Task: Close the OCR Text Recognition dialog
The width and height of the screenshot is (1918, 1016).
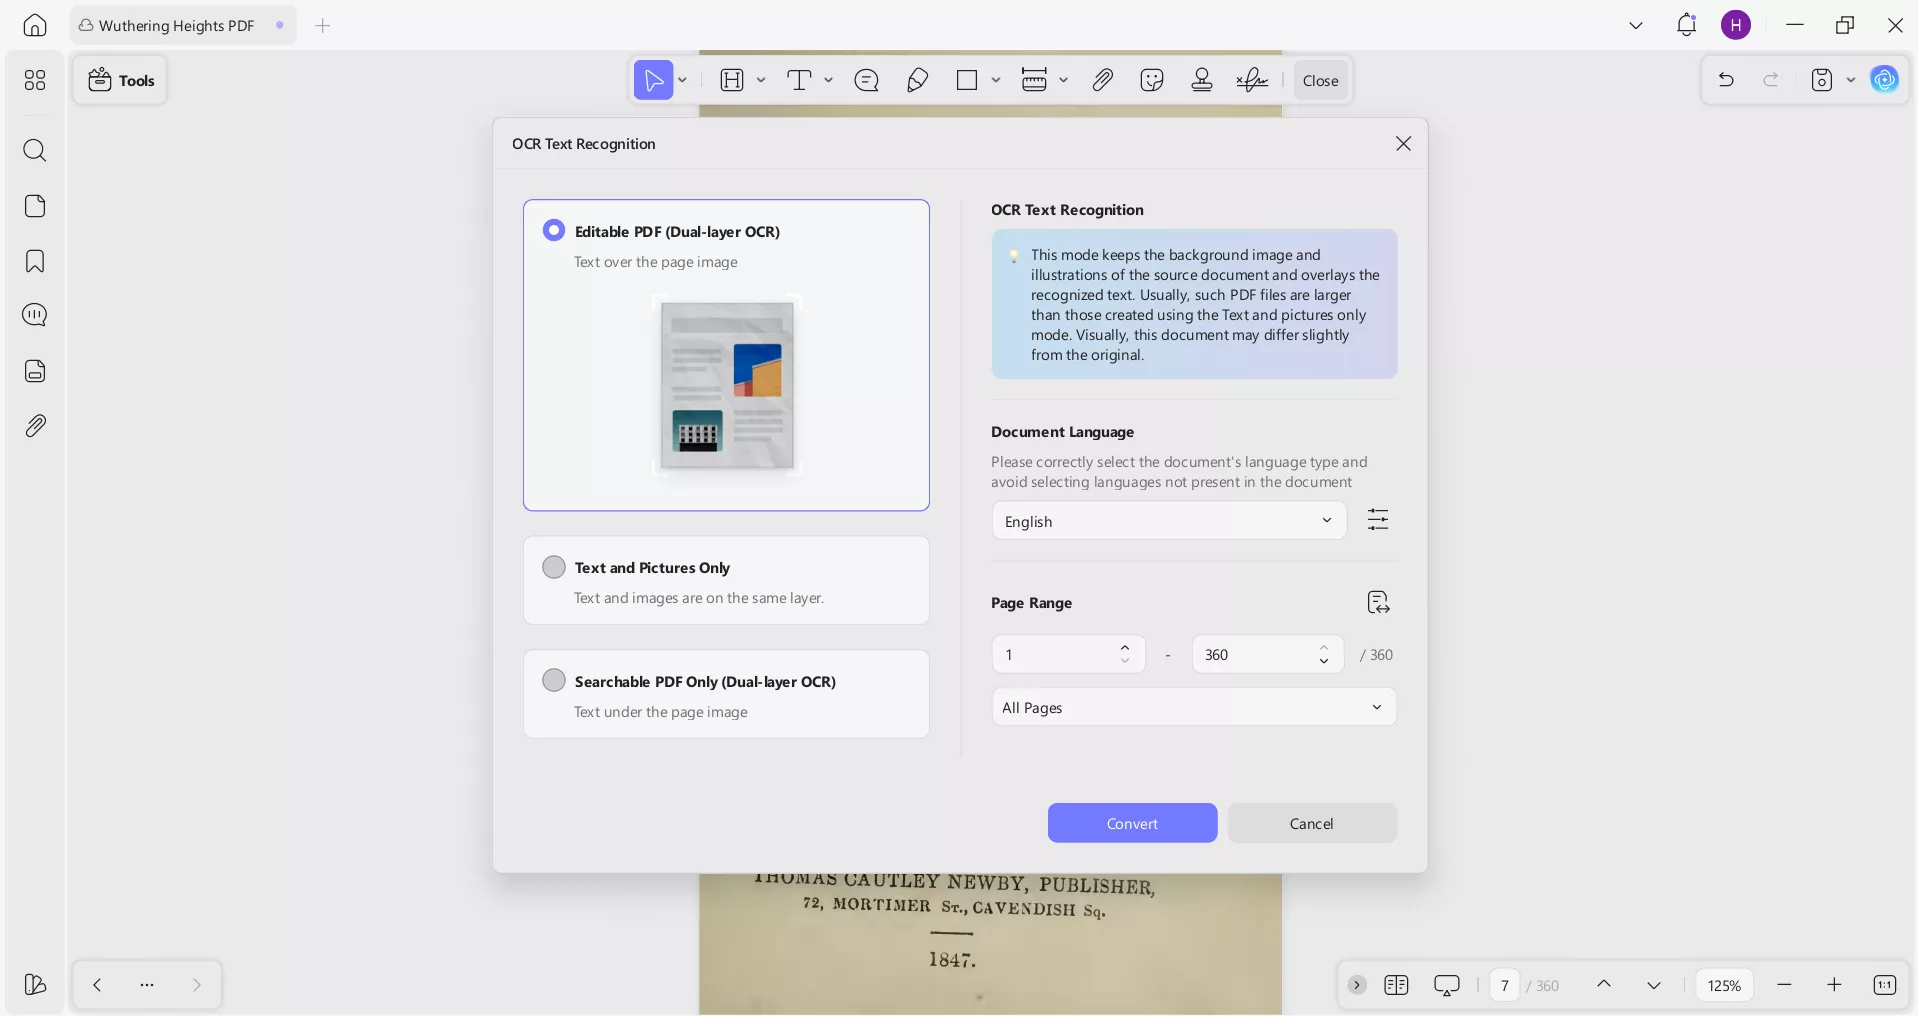Action: [1403, 143]
